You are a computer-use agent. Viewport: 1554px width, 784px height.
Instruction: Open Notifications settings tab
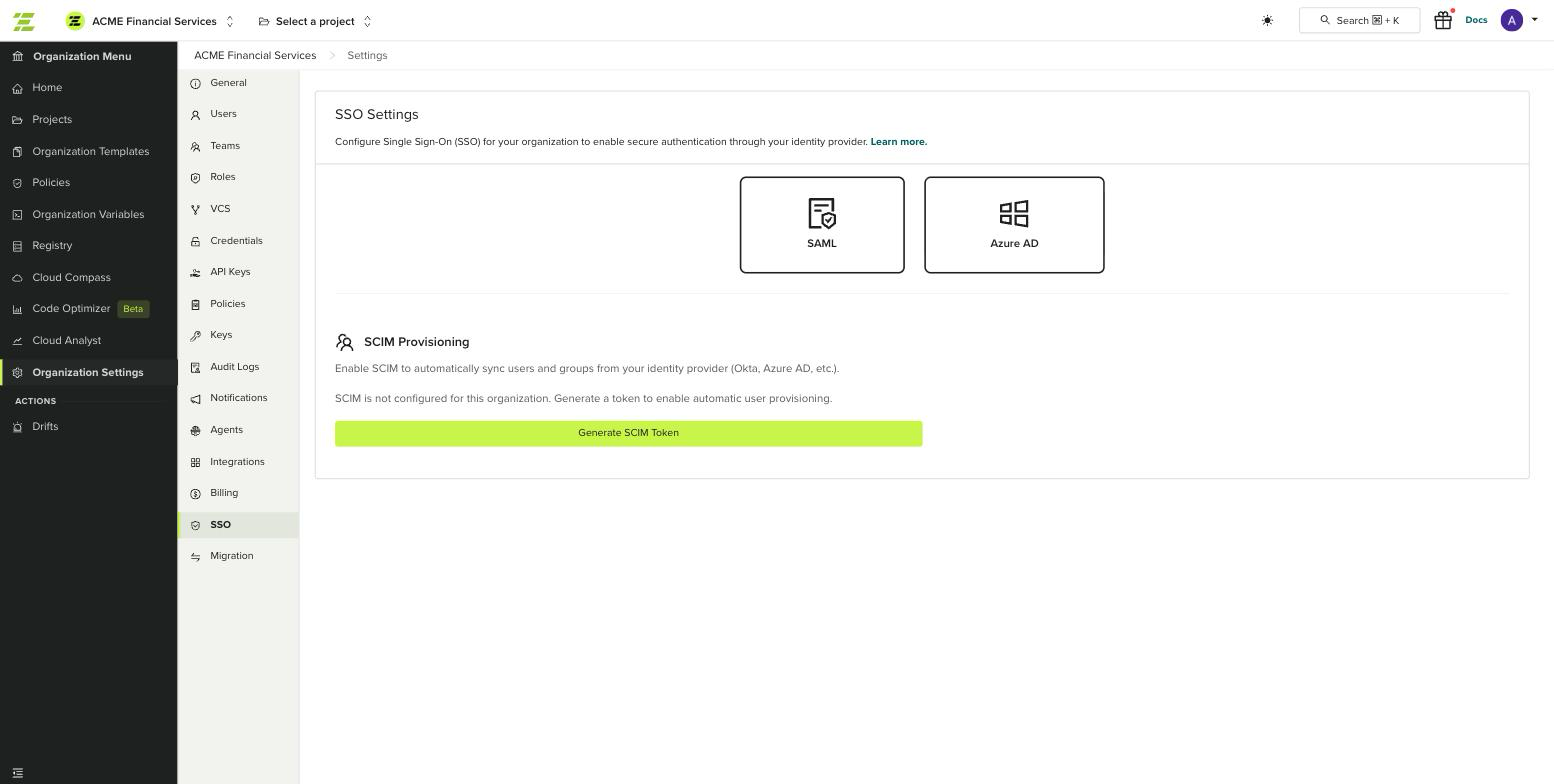[x=238, y=398]
